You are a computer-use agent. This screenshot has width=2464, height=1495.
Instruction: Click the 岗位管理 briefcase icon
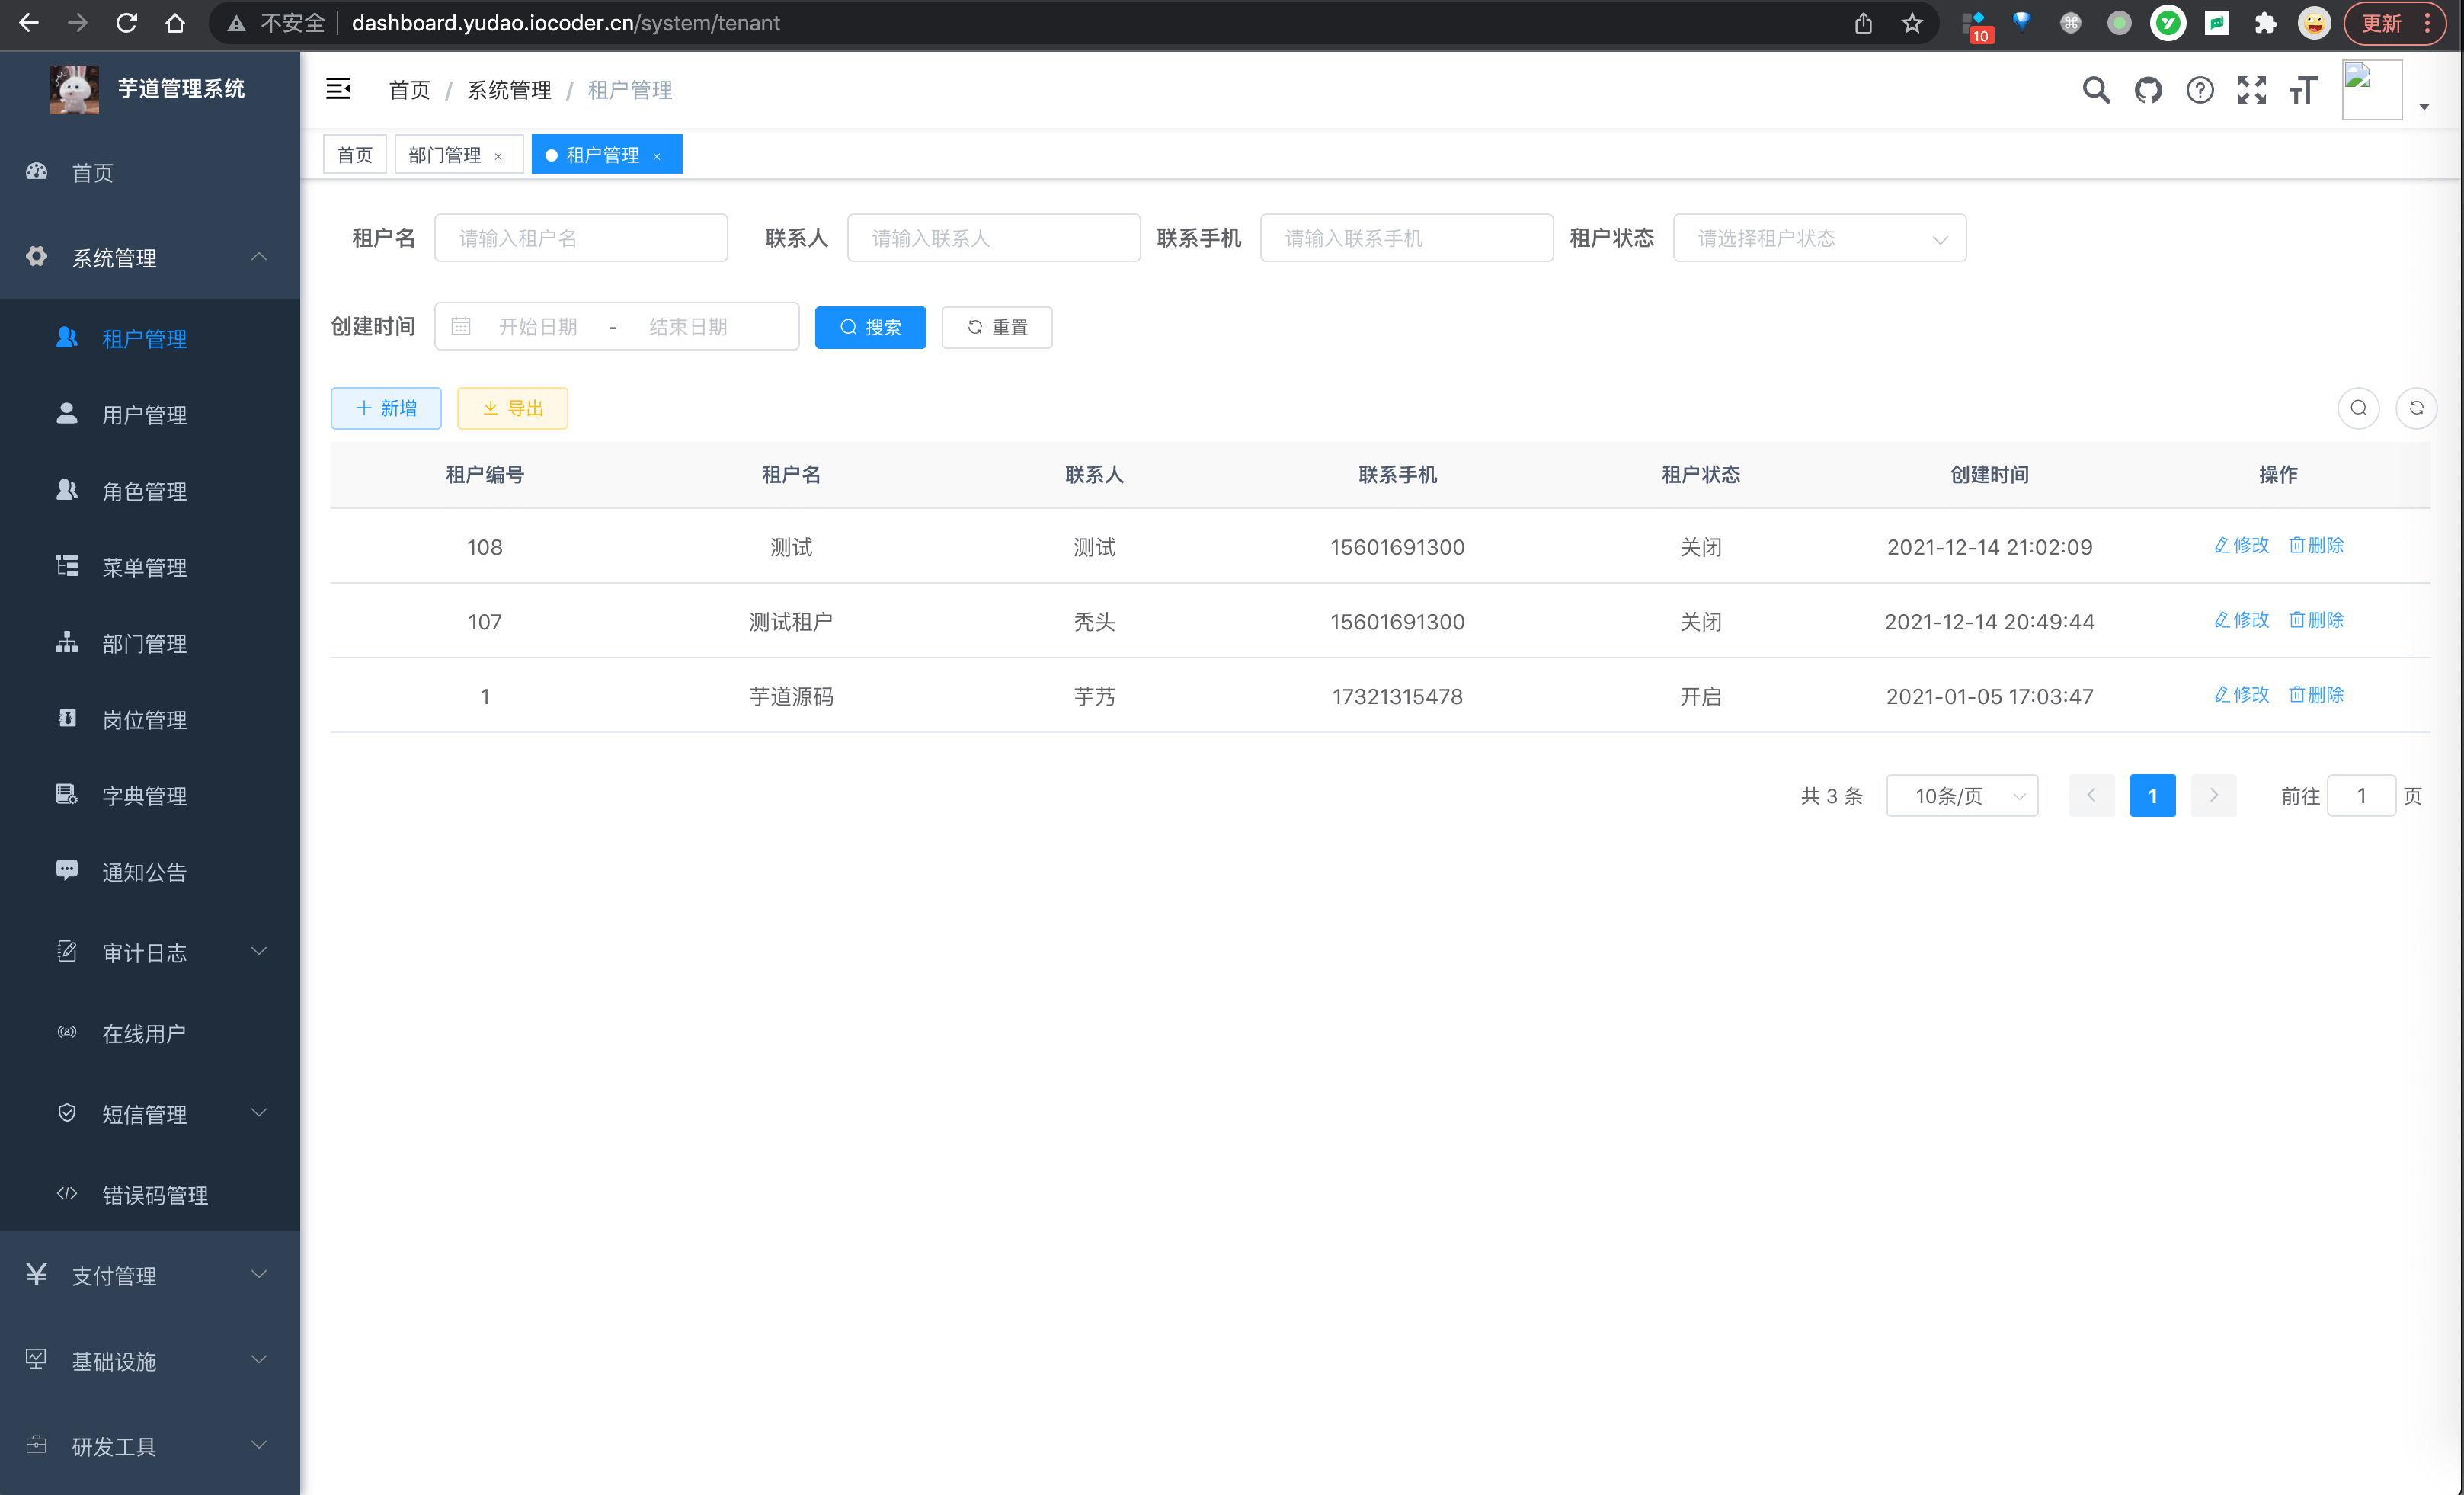point(66,719)
